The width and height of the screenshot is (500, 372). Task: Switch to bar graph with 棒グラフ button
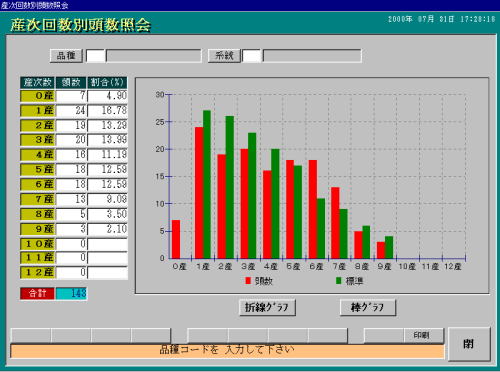368,307
